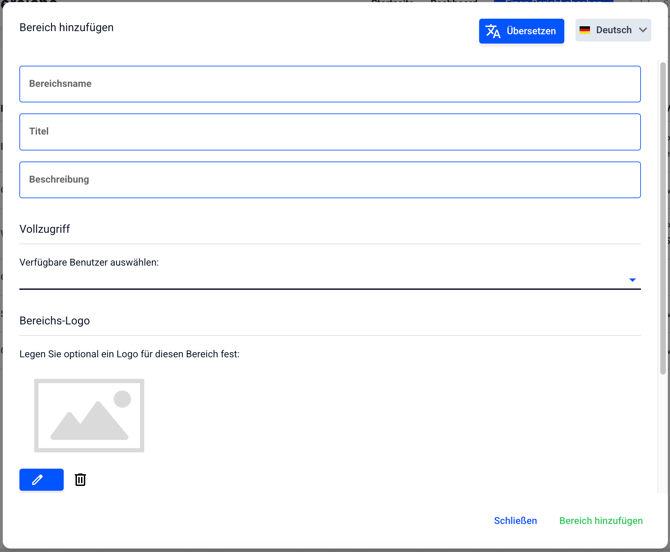Click into the Titel field
Screen dimensions: 670x552
(x=330, y=132)
